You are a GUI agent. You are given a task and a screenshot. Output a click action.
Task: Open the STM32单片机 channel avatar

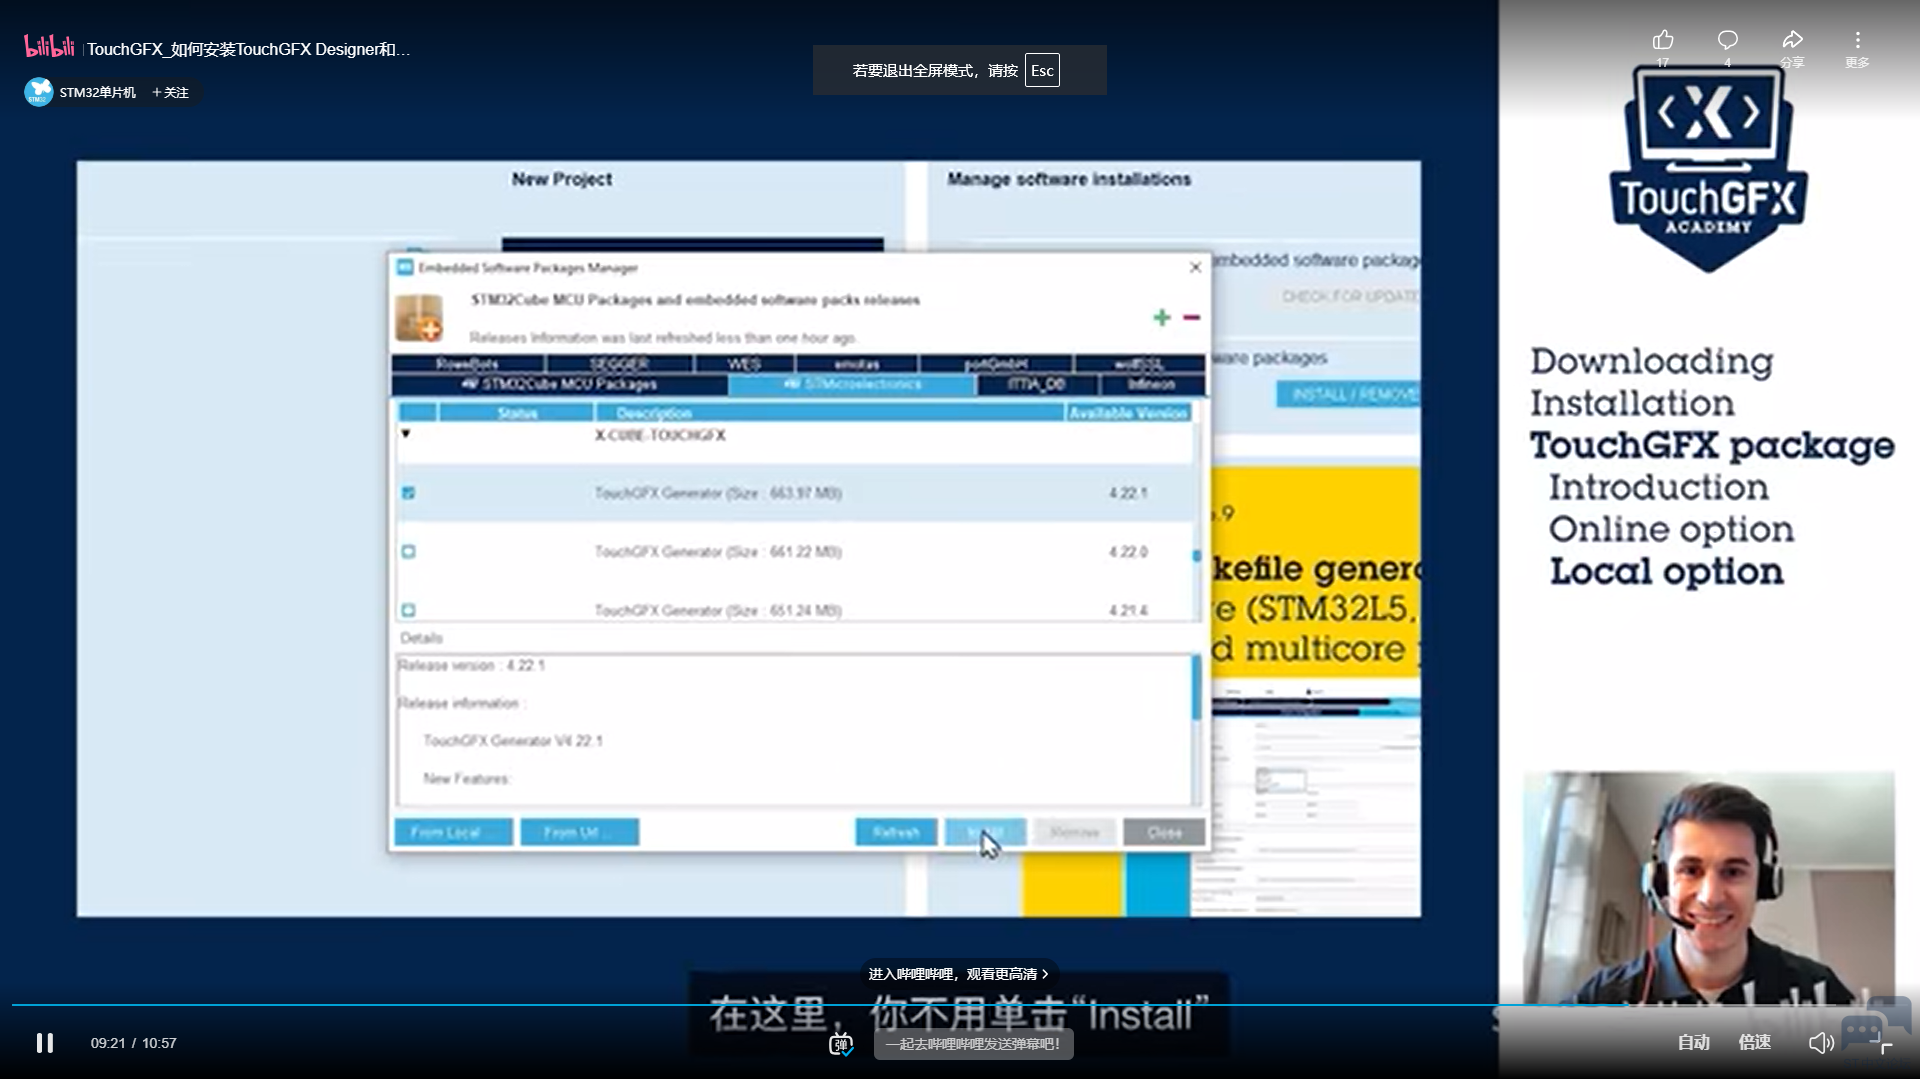38,92
